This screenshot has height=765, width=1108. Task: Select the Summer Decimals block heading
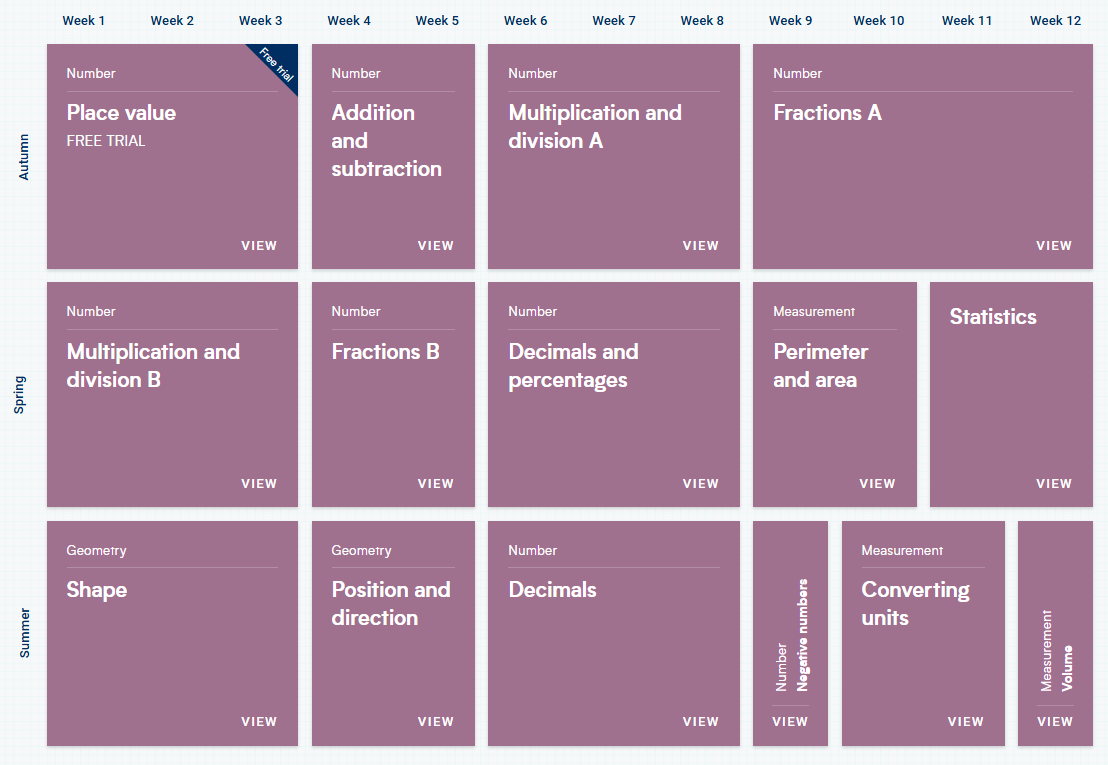pos(552,590)
